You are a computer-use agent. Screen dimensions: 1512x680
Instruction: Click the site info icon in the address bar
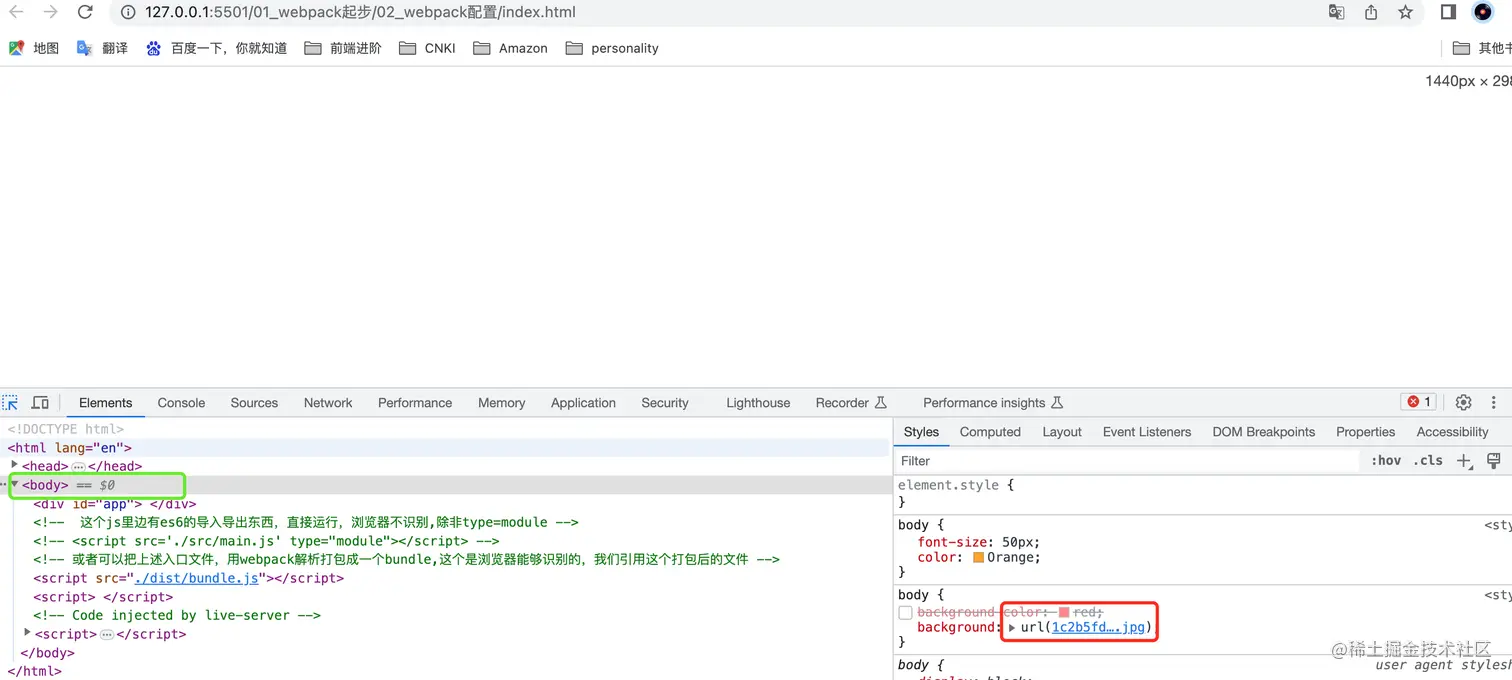128,12
